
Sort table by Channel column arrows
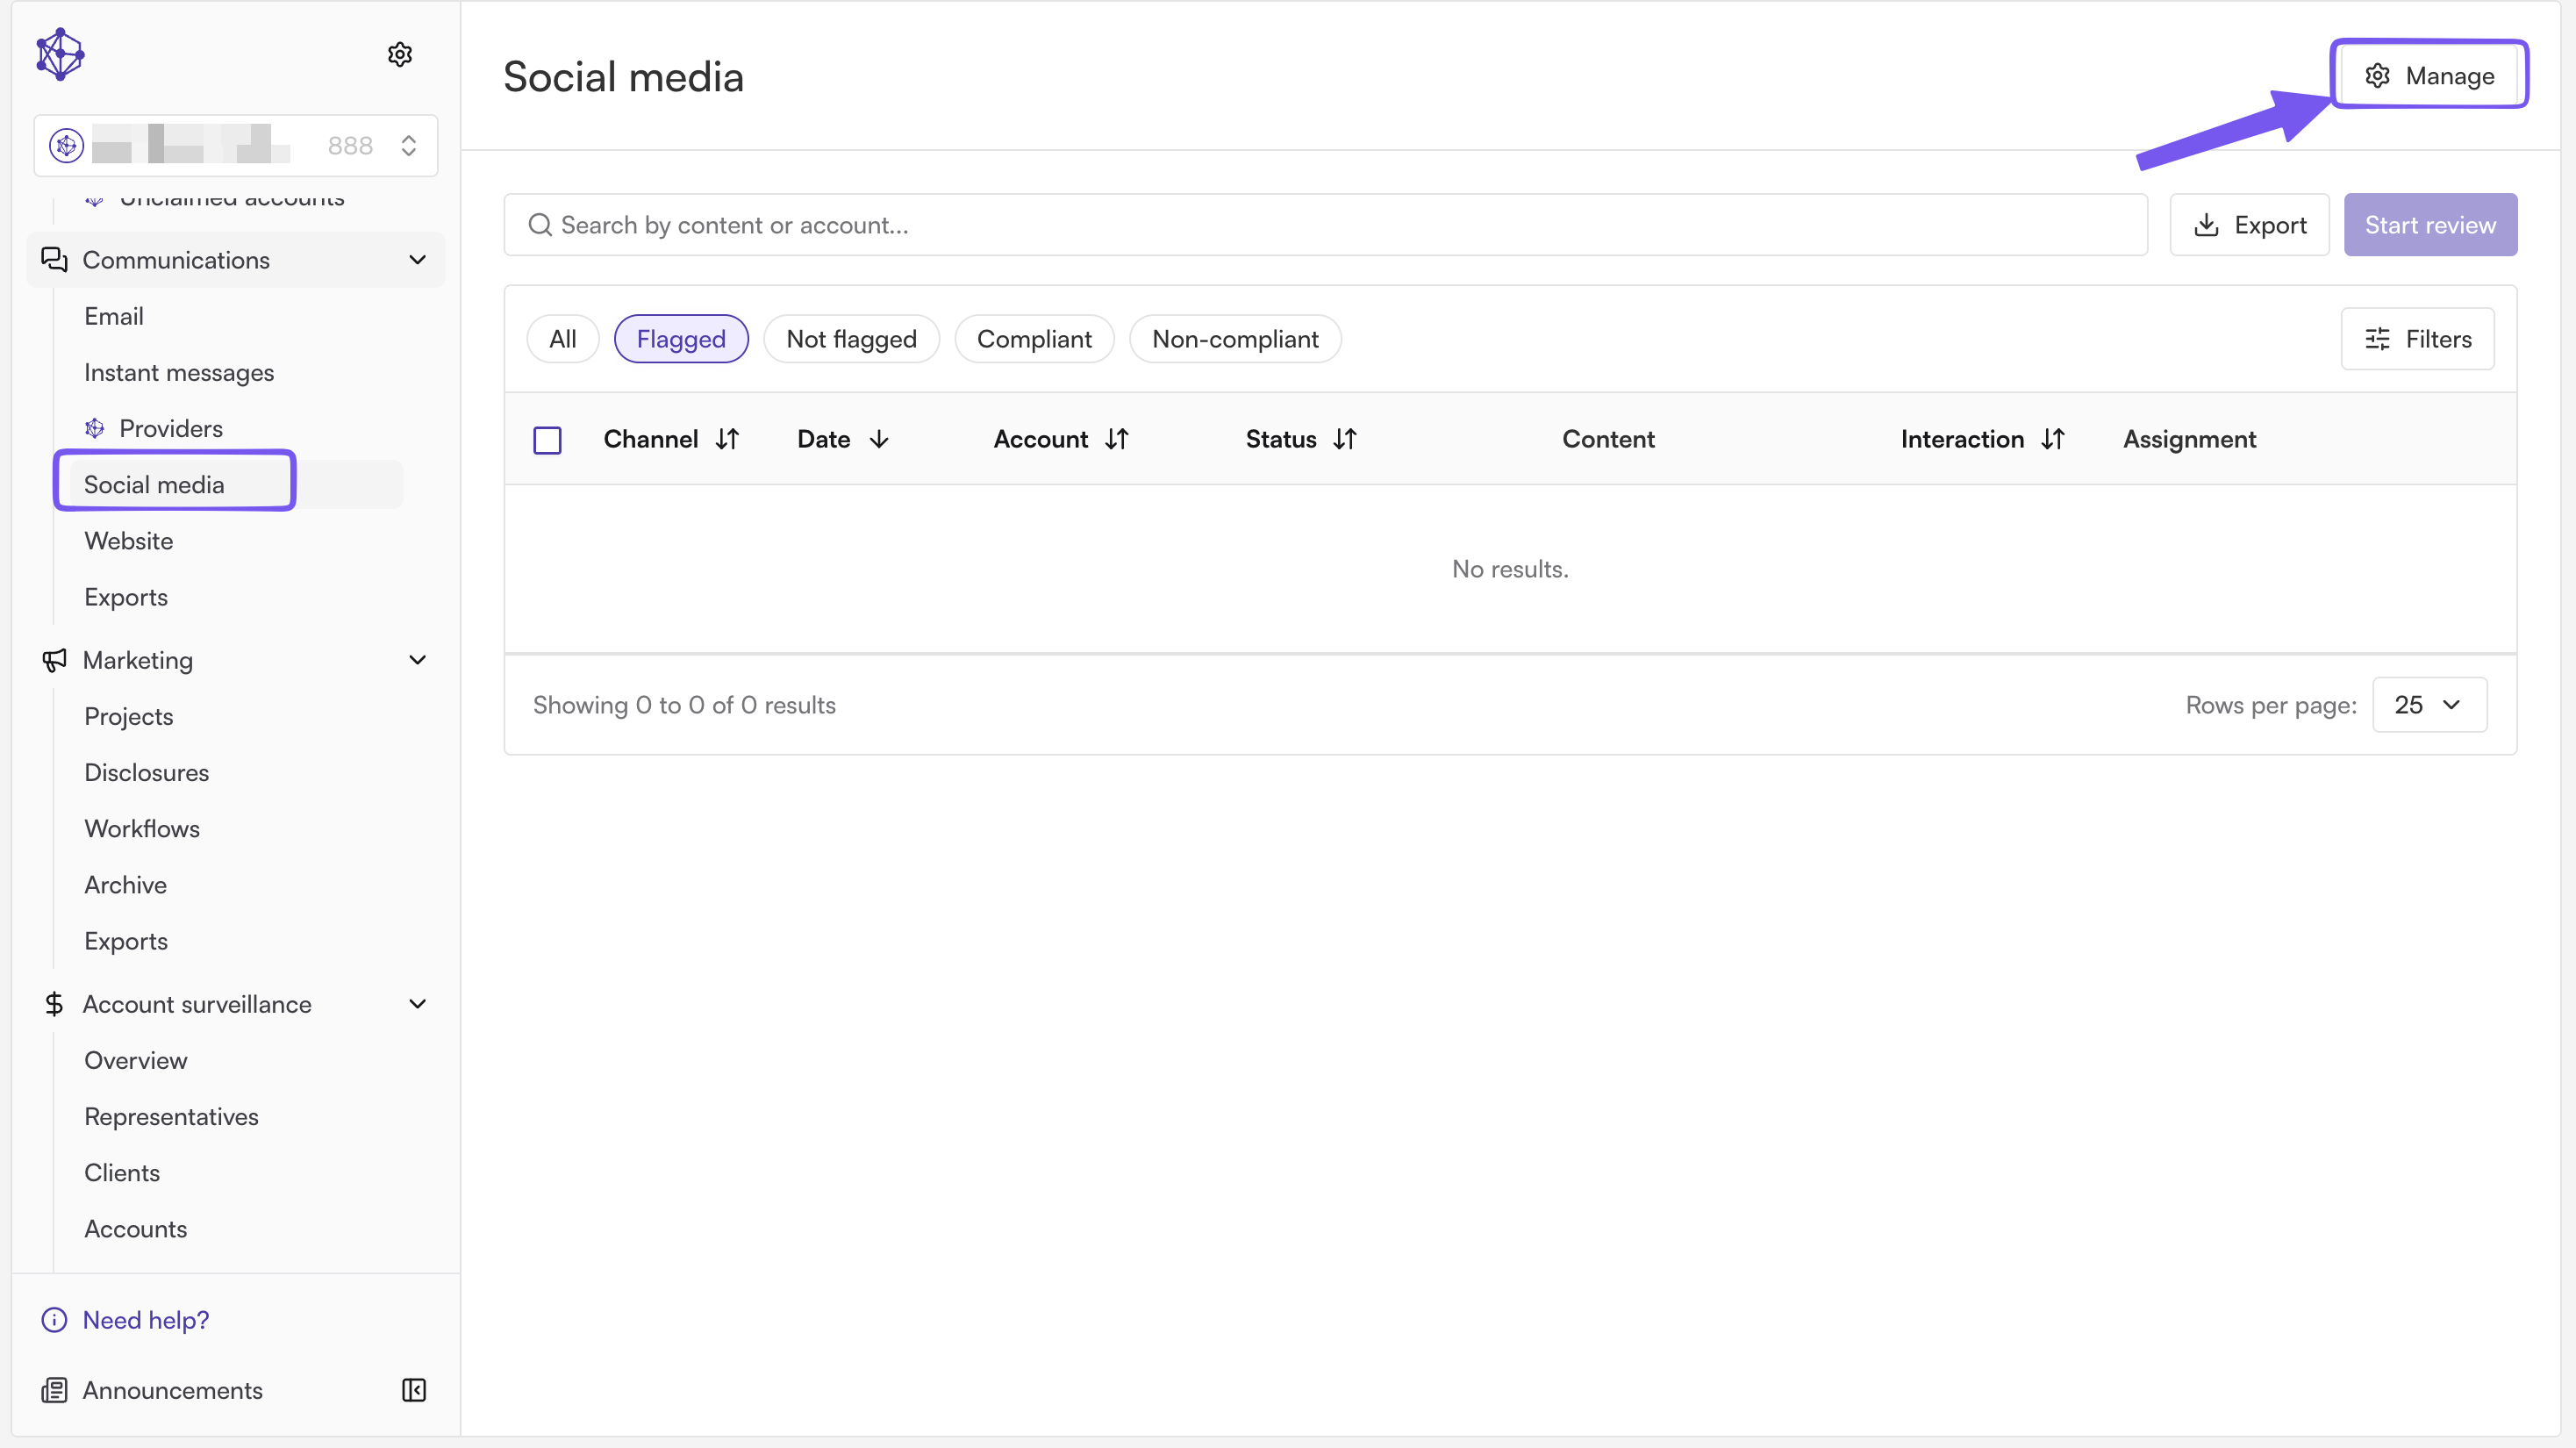(x=727, y=439)
